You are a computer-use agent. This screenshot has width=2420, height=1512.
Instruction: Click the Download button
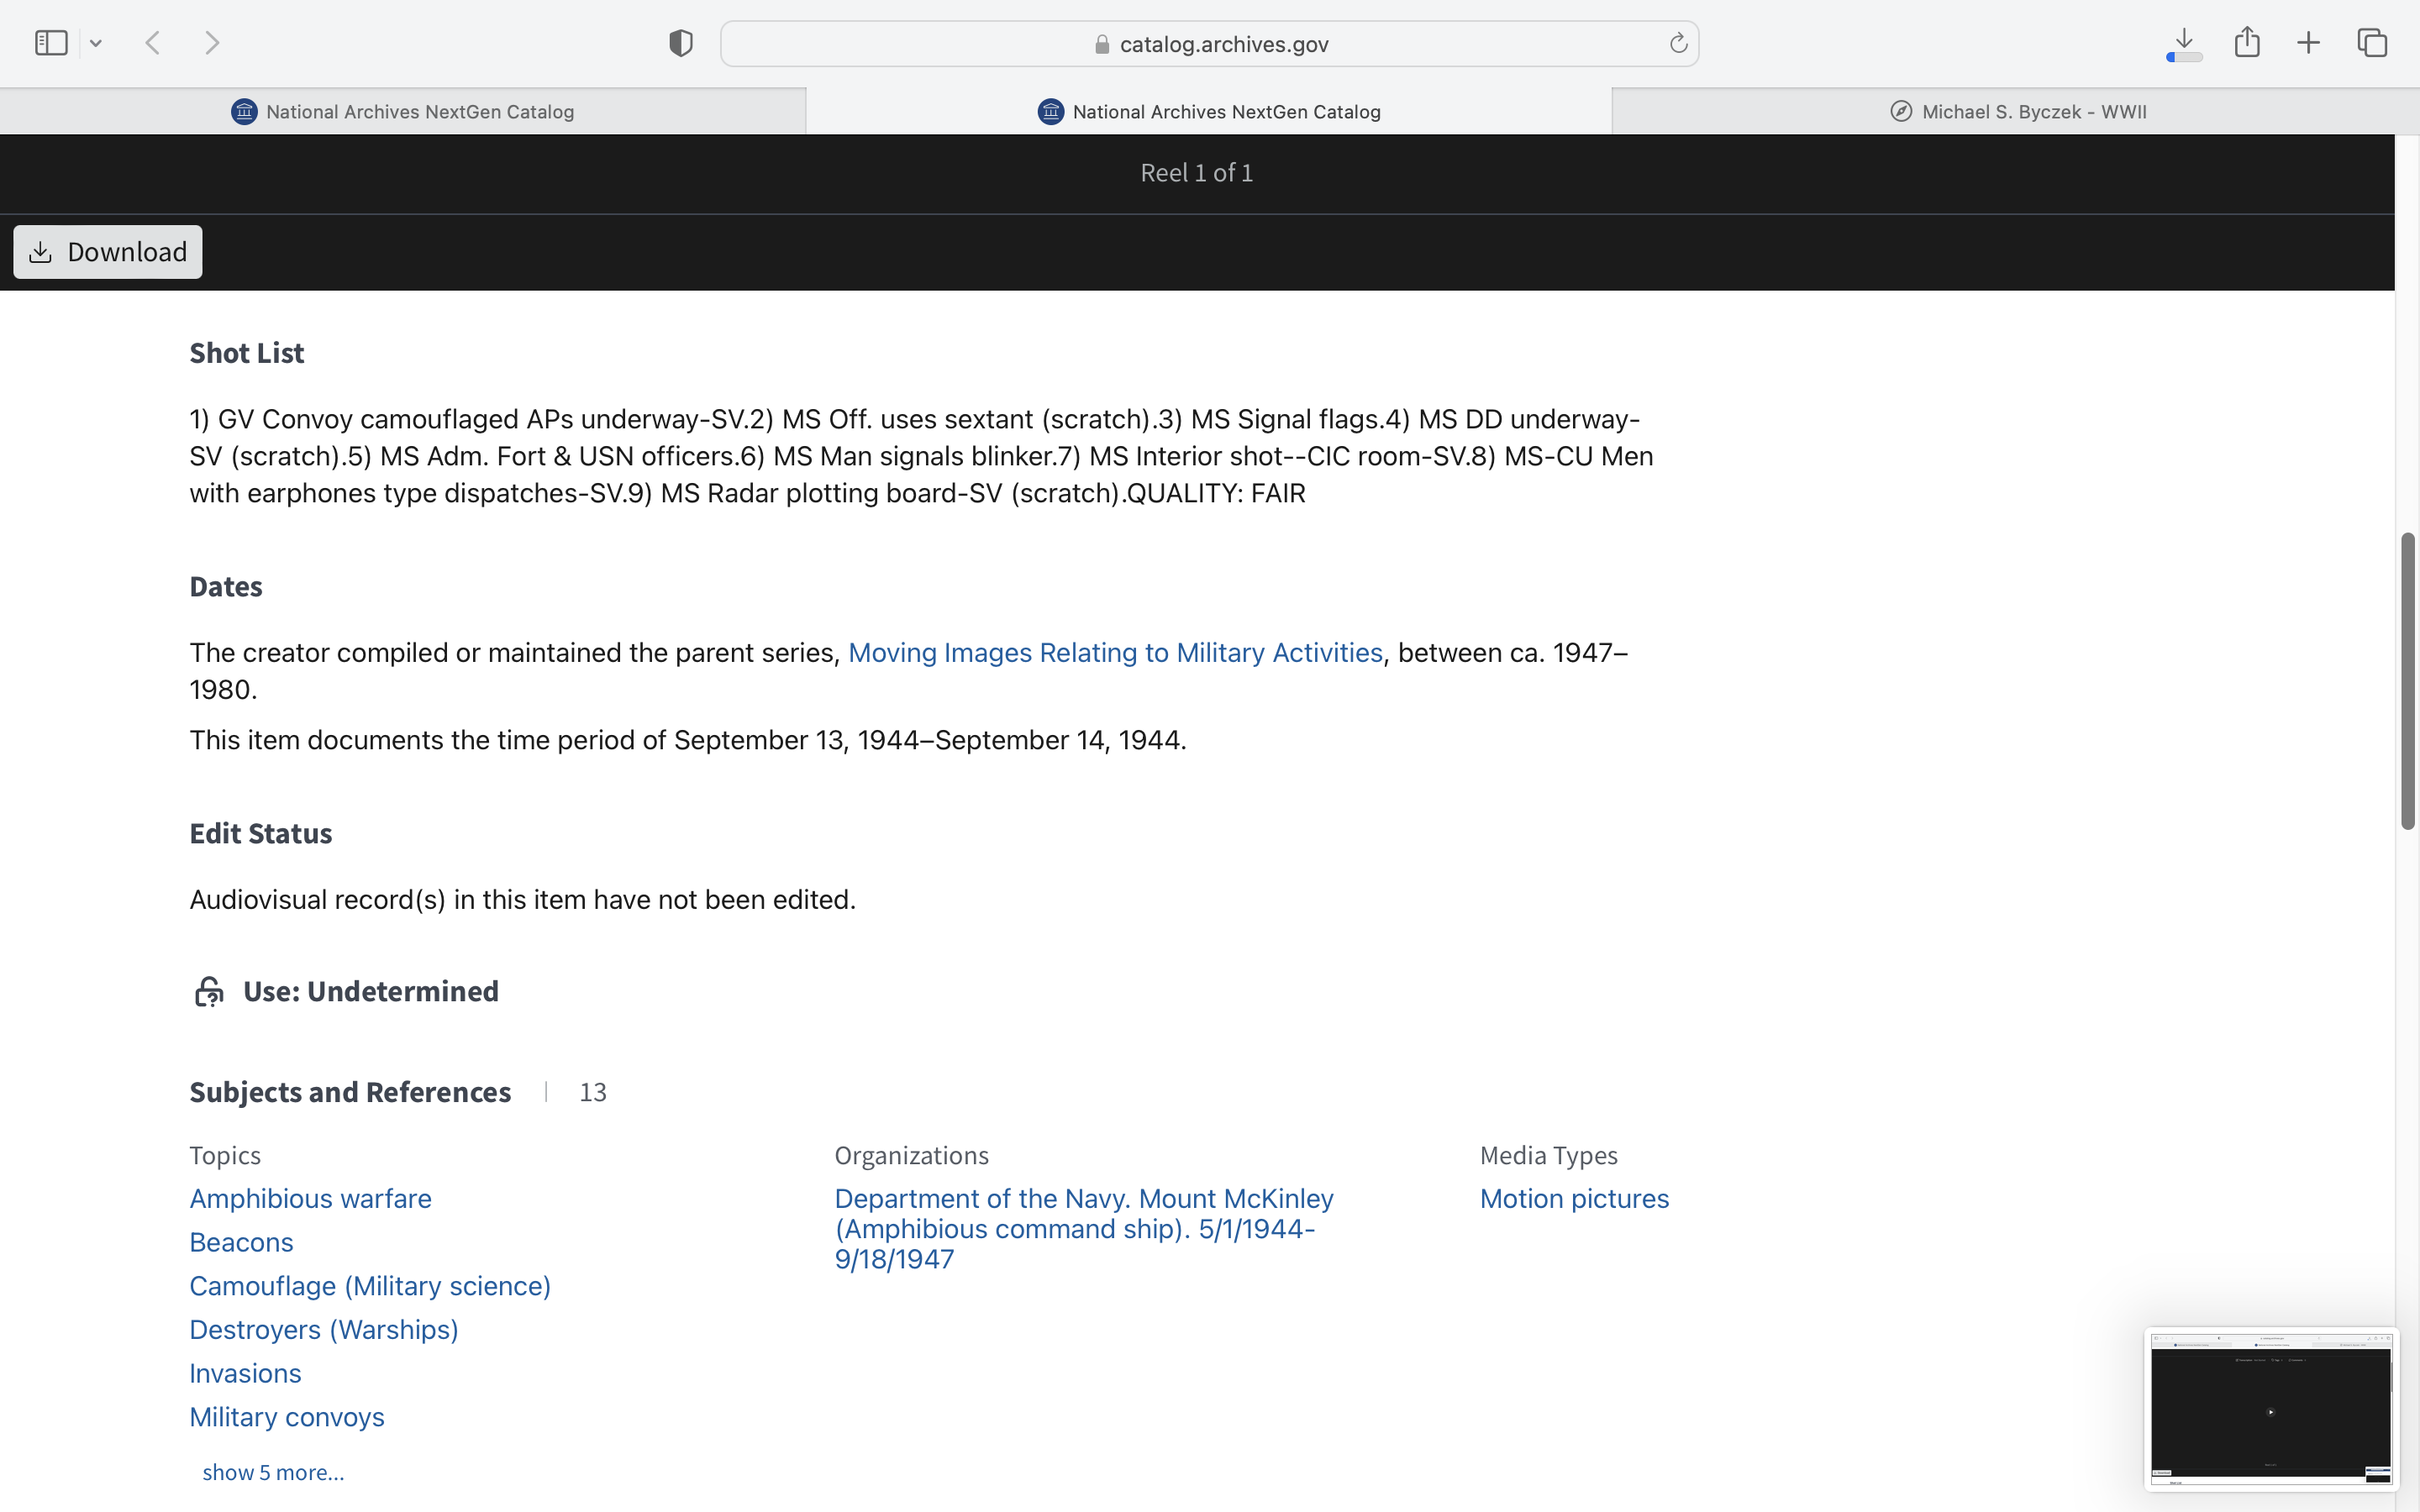click(108, 252)
